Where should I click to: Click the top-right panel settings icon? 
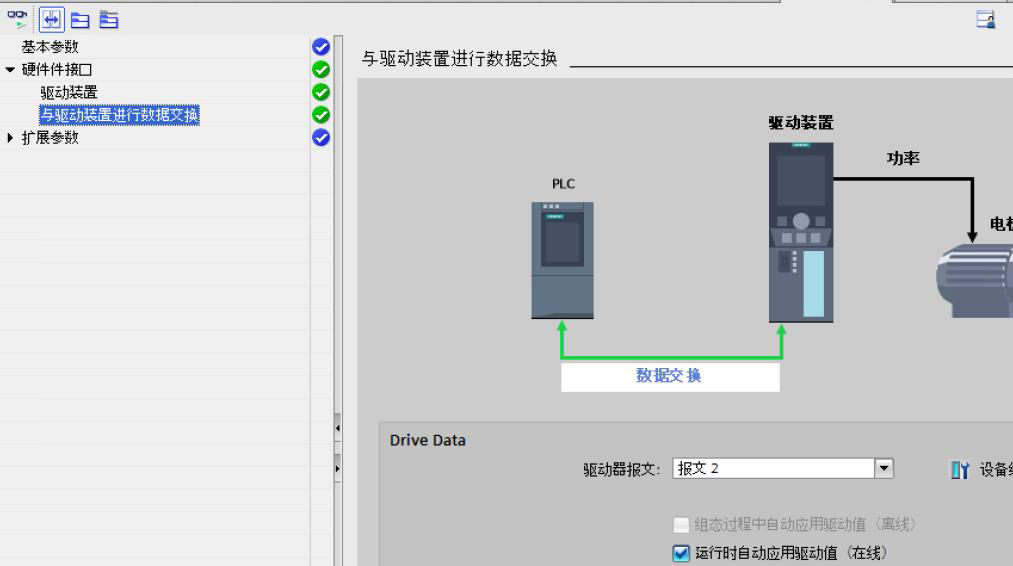[986, 19]
